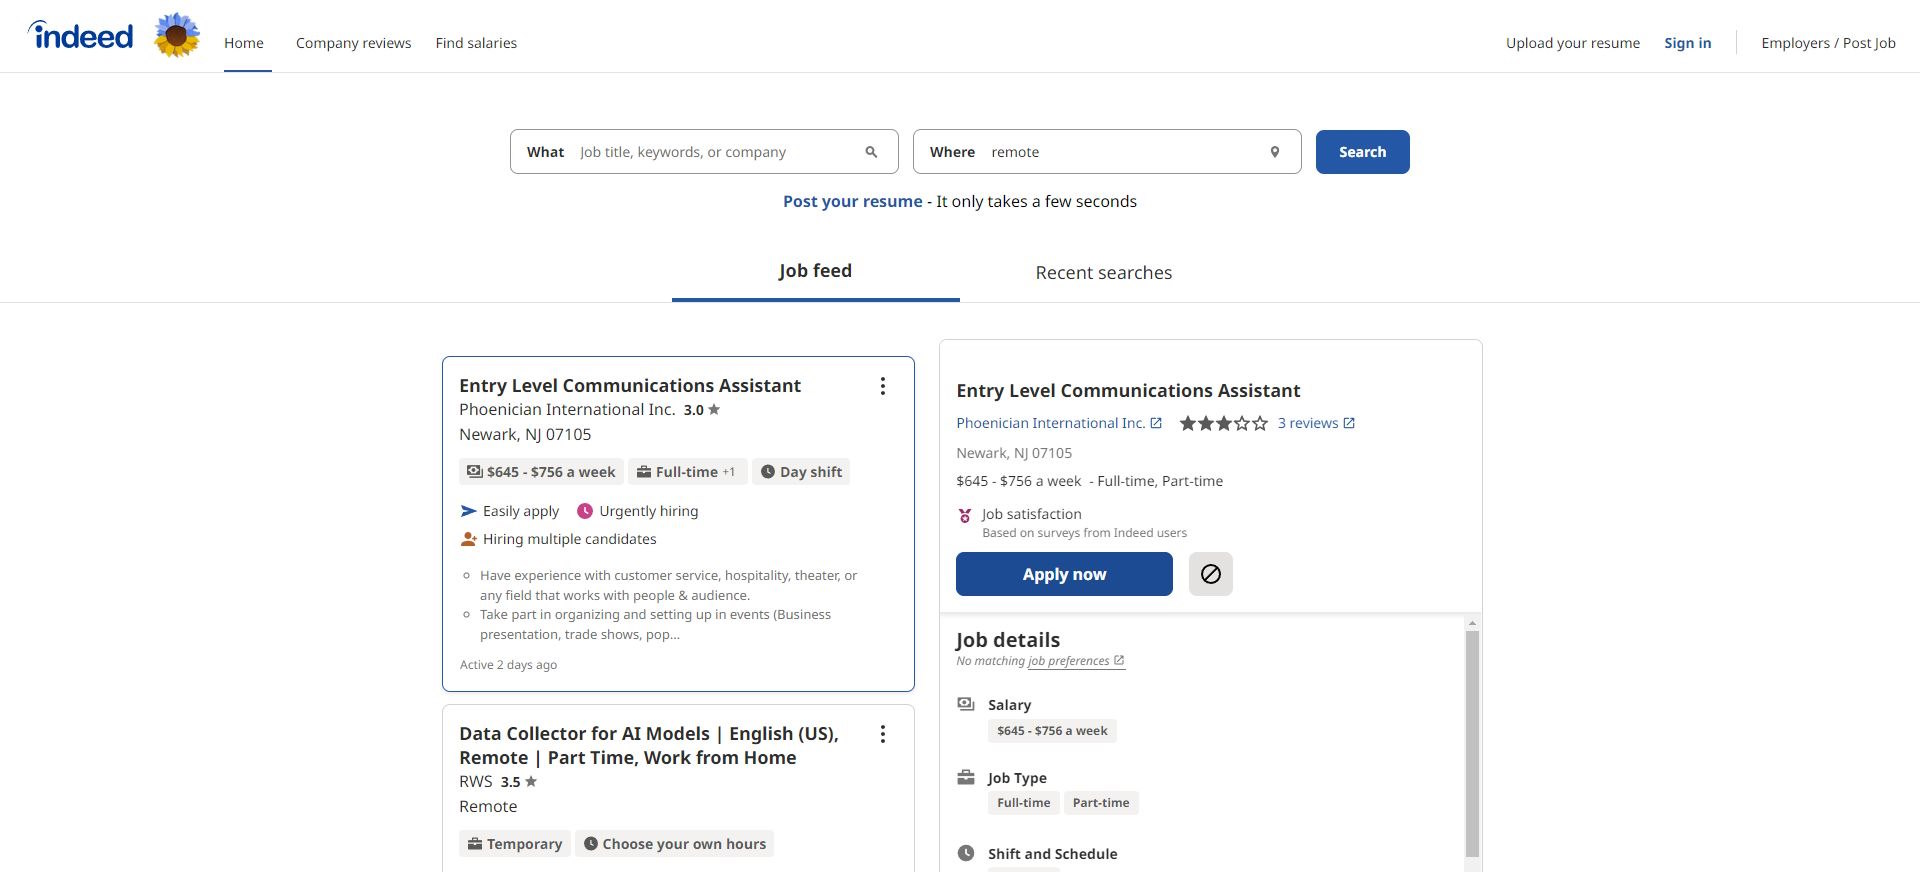The image size is (1920, 872).
Task: Click the Full-time chip under Job Type
Action: (1024, 803)
